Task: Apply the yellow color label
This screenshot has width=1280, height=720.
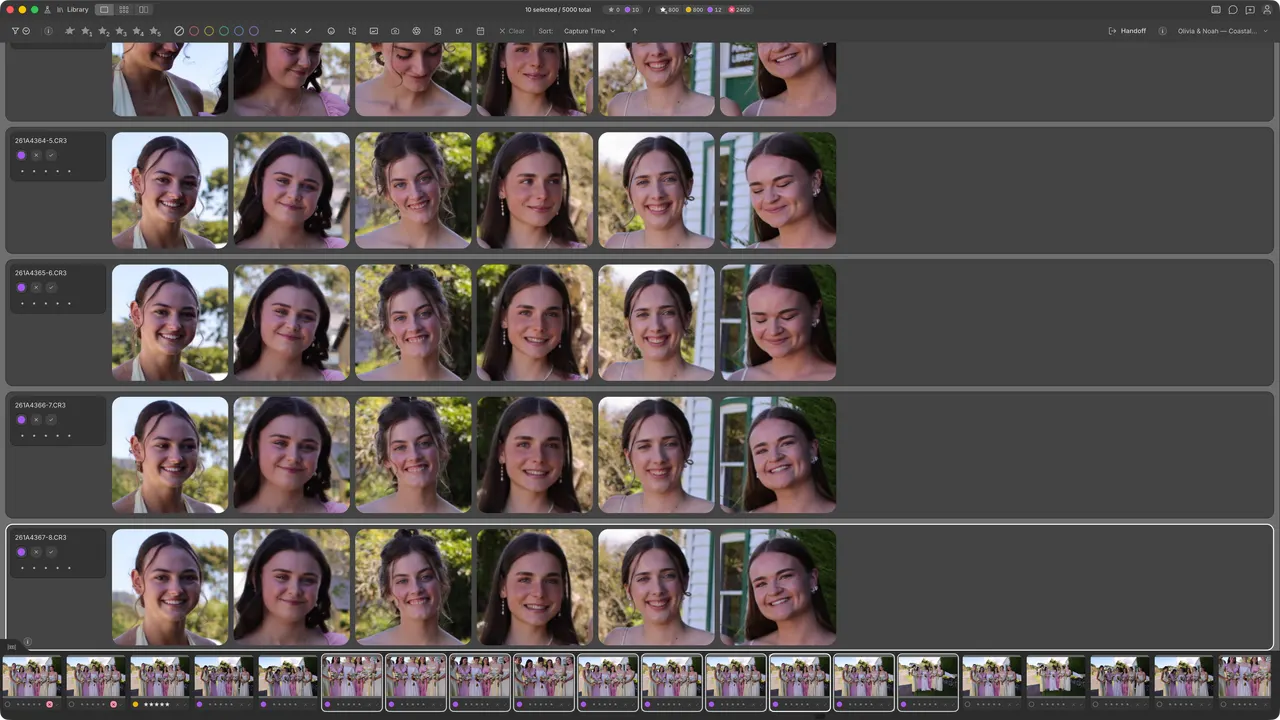Action: pos(209,31)
